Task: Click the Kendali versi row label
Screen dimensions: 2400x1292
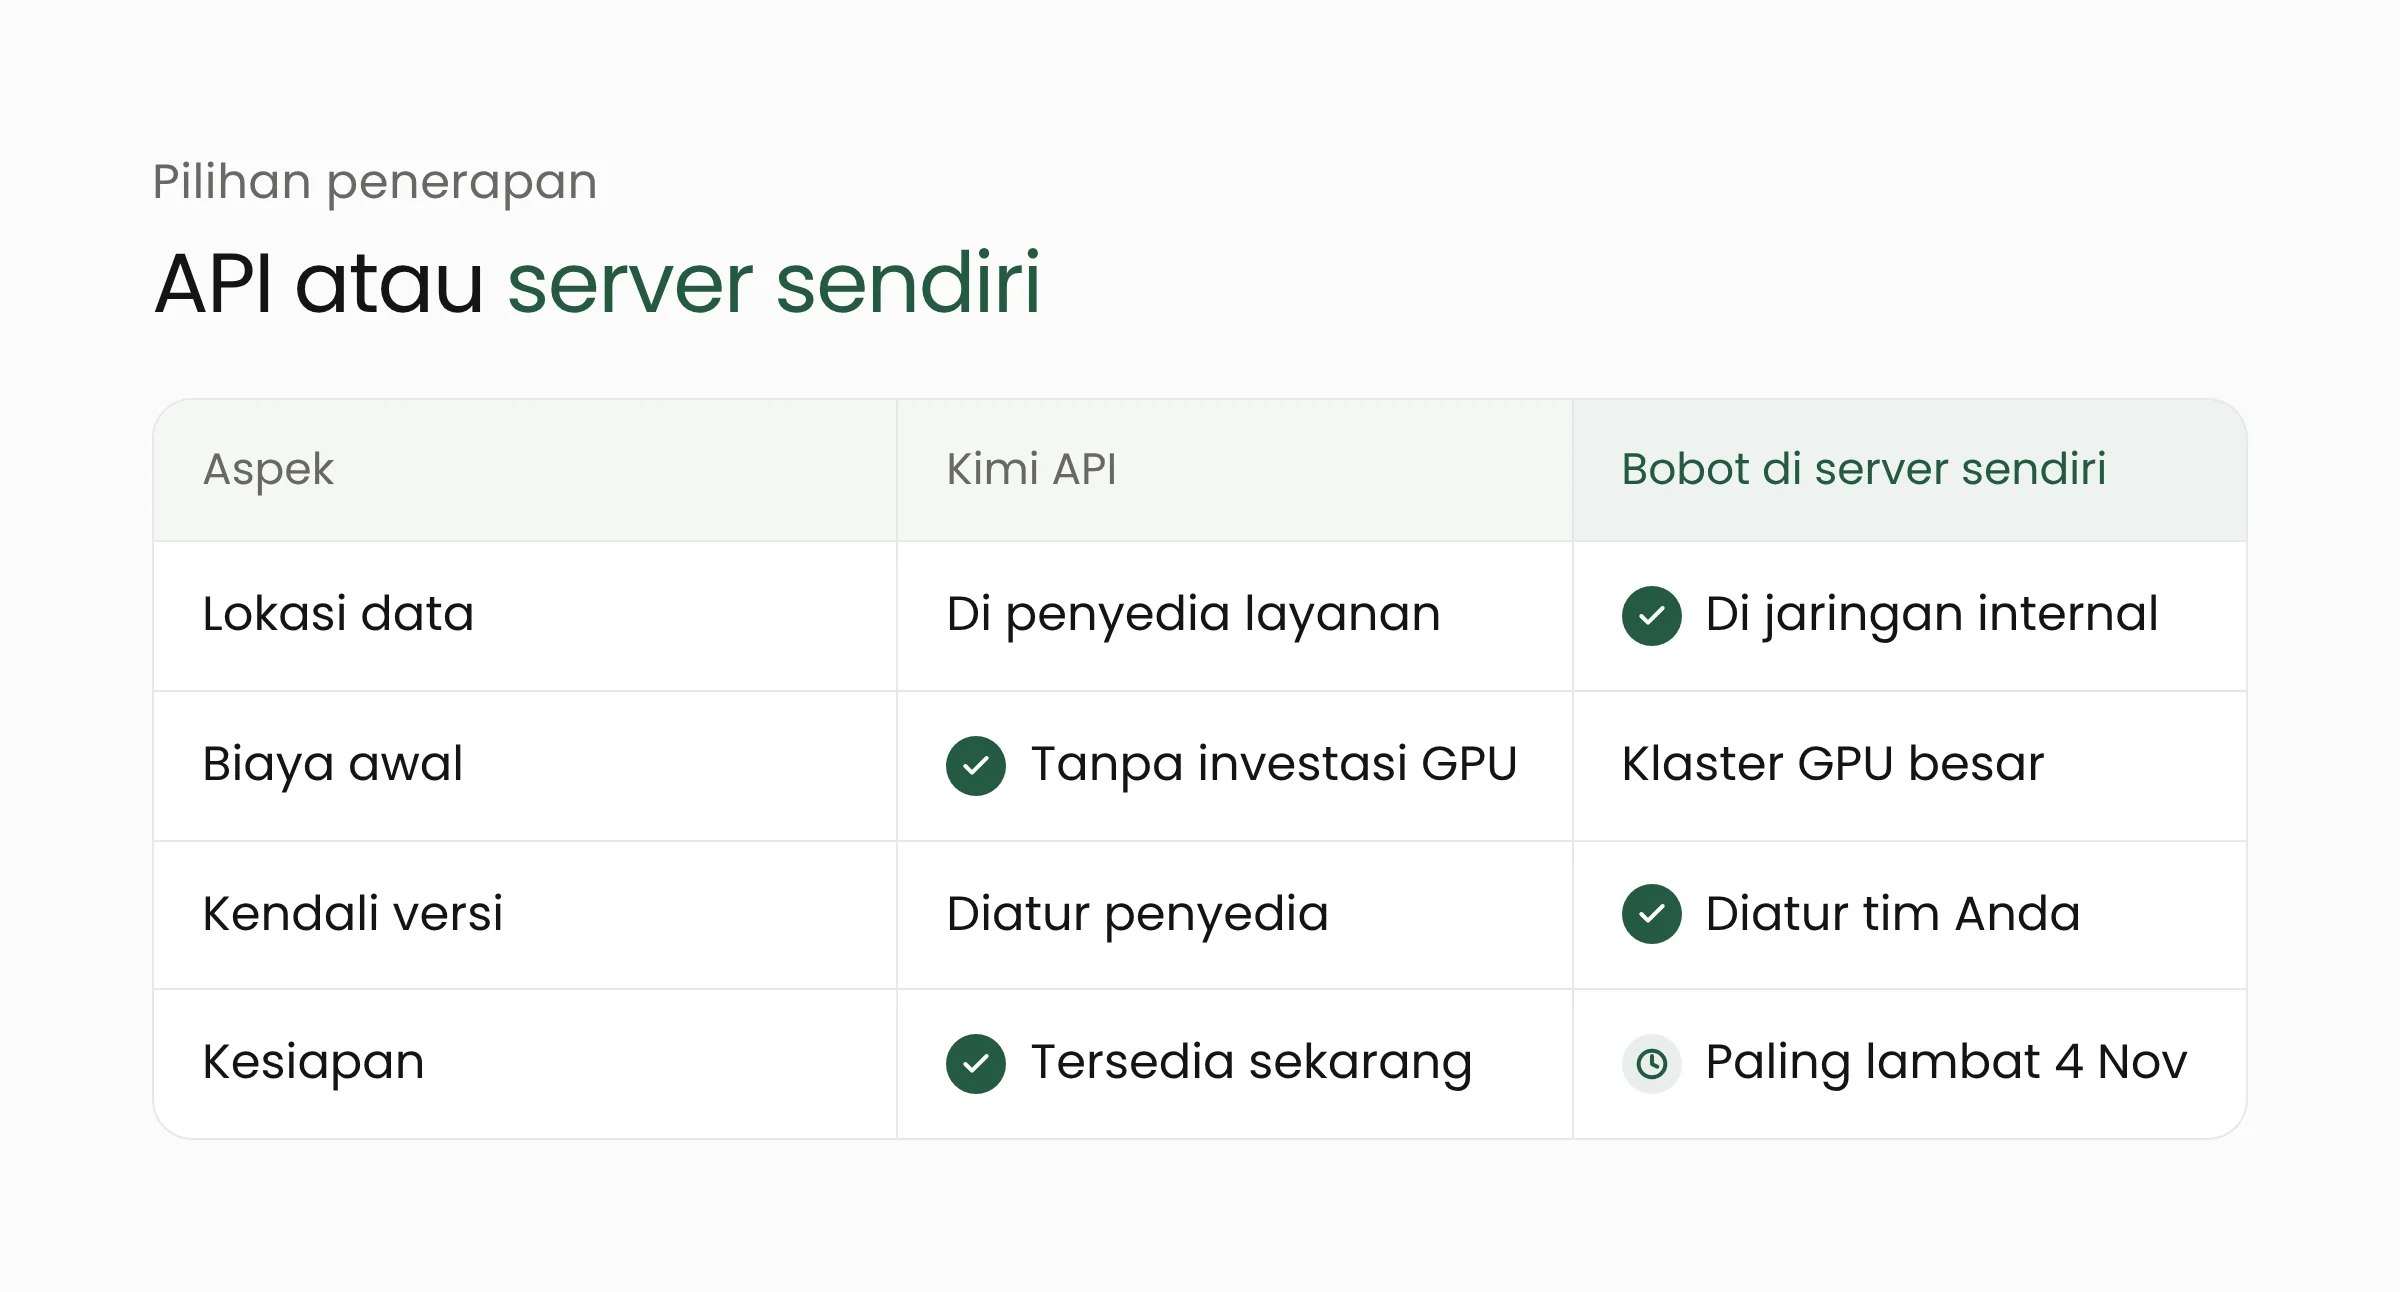Action: [x=353, y=914]
